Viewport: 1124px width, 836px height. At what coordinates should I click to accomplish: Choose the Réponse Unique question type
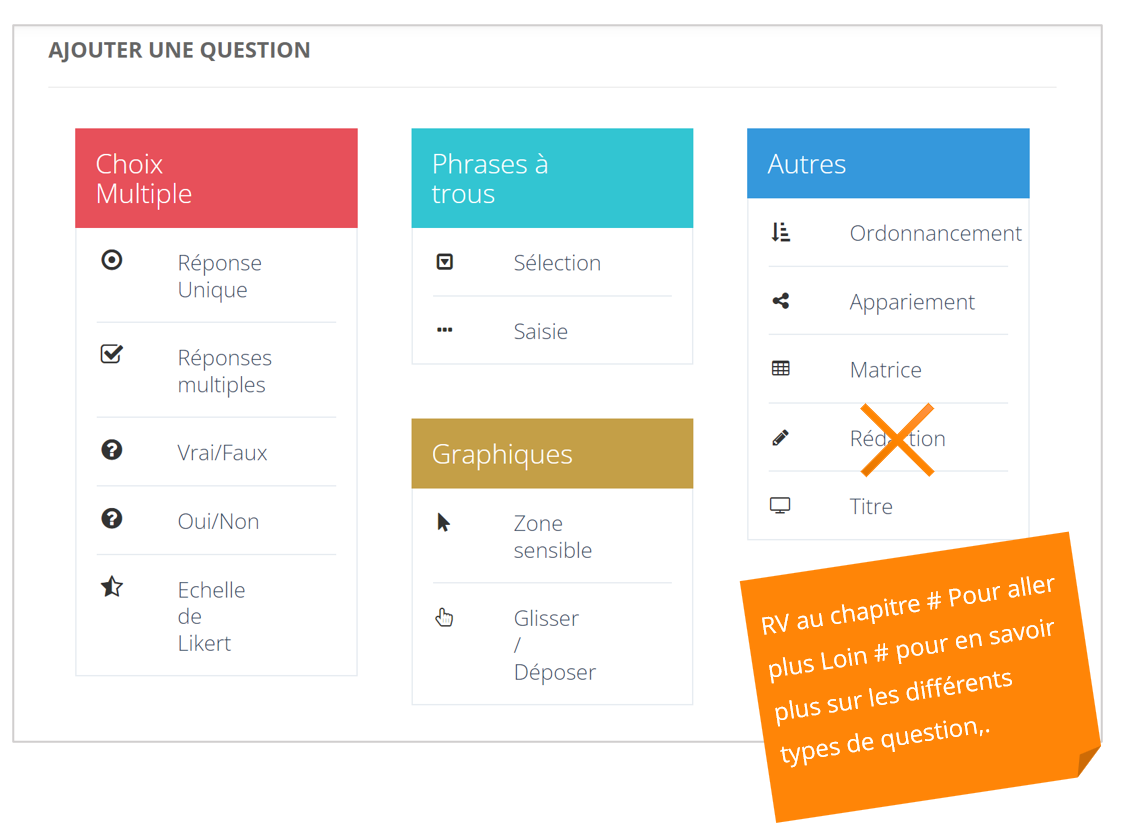pos(219,276)
